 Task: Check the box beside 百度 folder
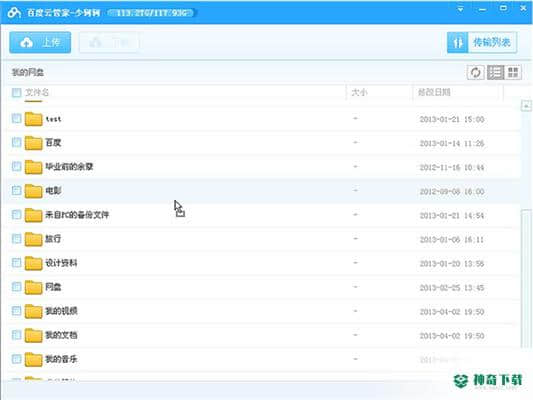click(x=16, y=142)
